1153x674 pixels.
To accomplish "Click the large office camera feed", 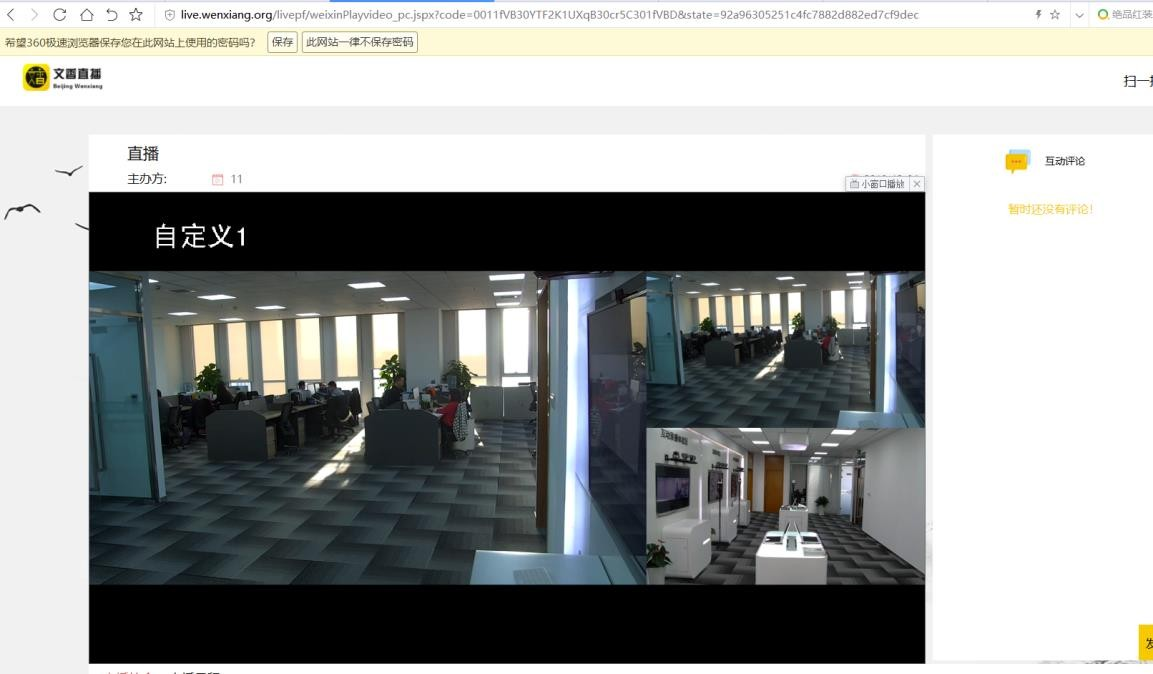I will coord(368,428).
